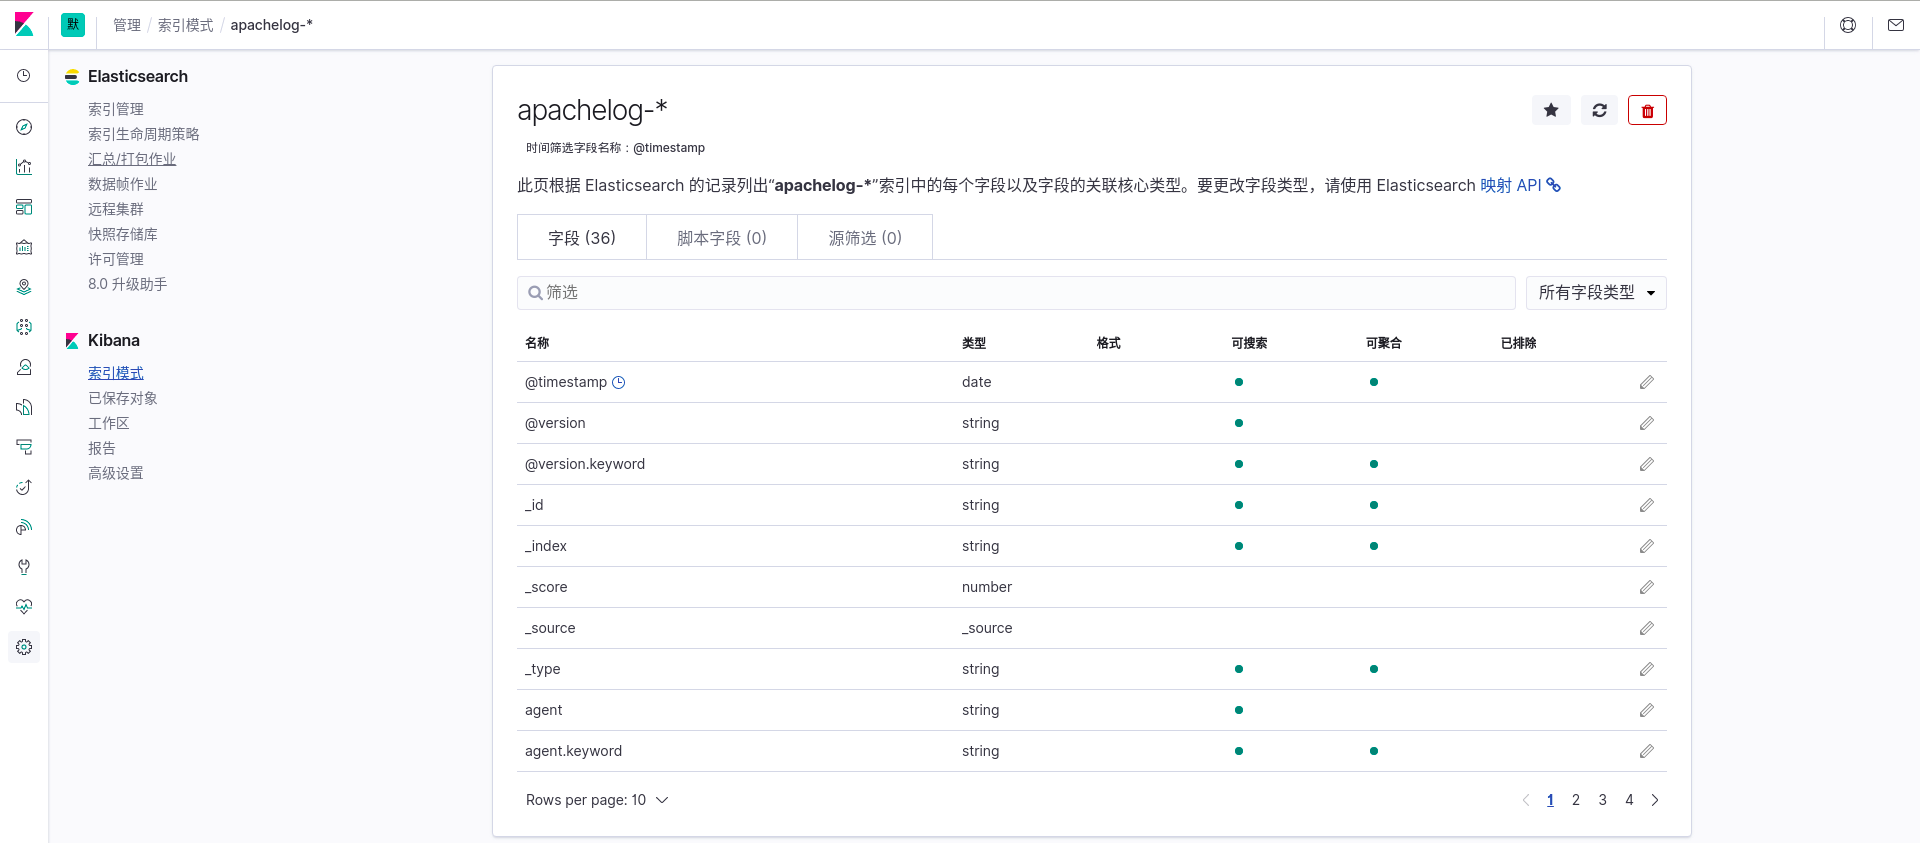Go to page 2 of fields

click(x=1576, y=800)
